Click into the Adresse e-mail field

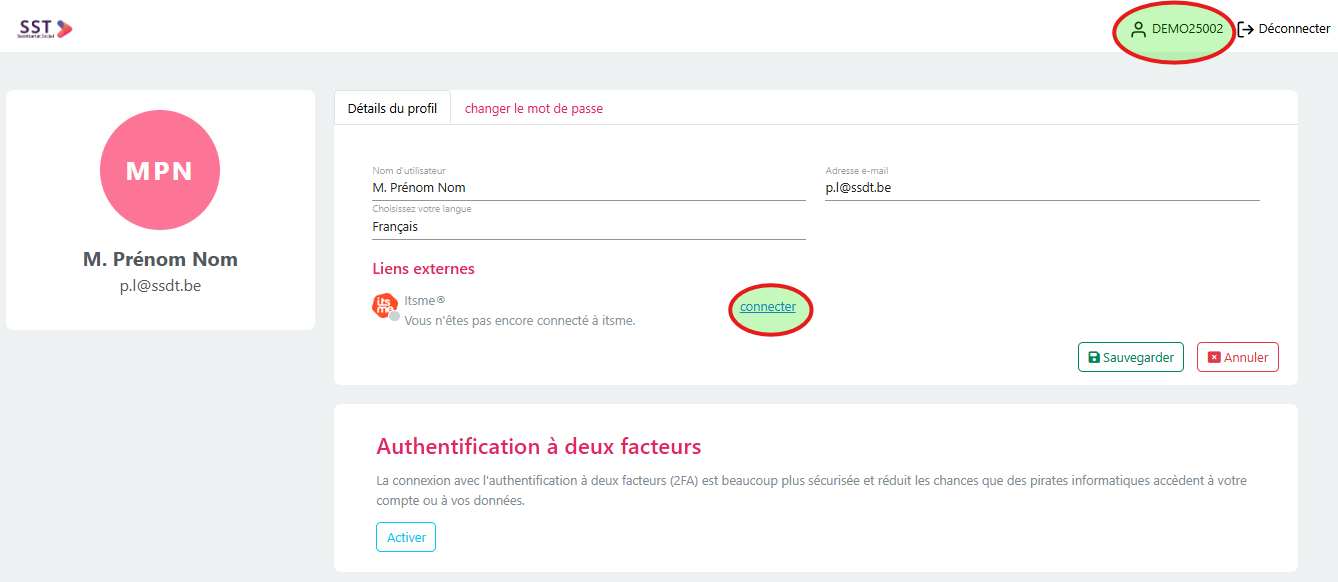click(1042, 187)
